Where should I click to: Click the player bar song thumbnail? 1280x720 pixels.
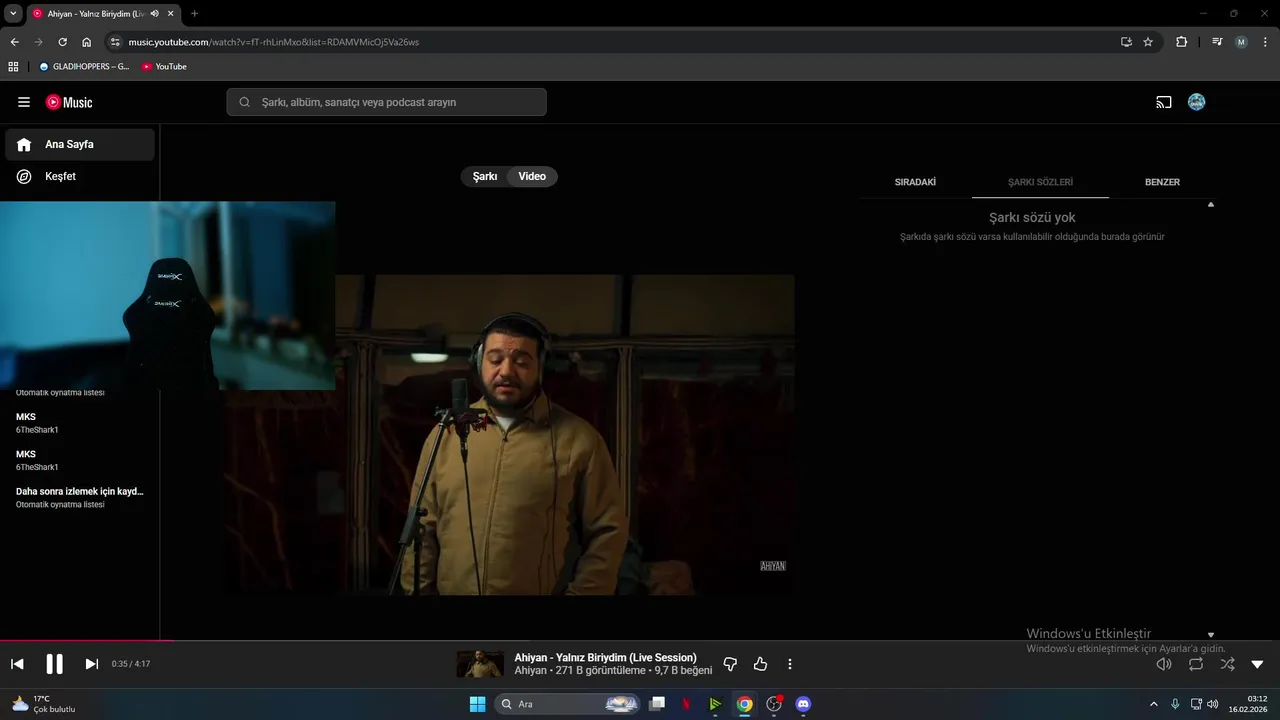point(480,664)
